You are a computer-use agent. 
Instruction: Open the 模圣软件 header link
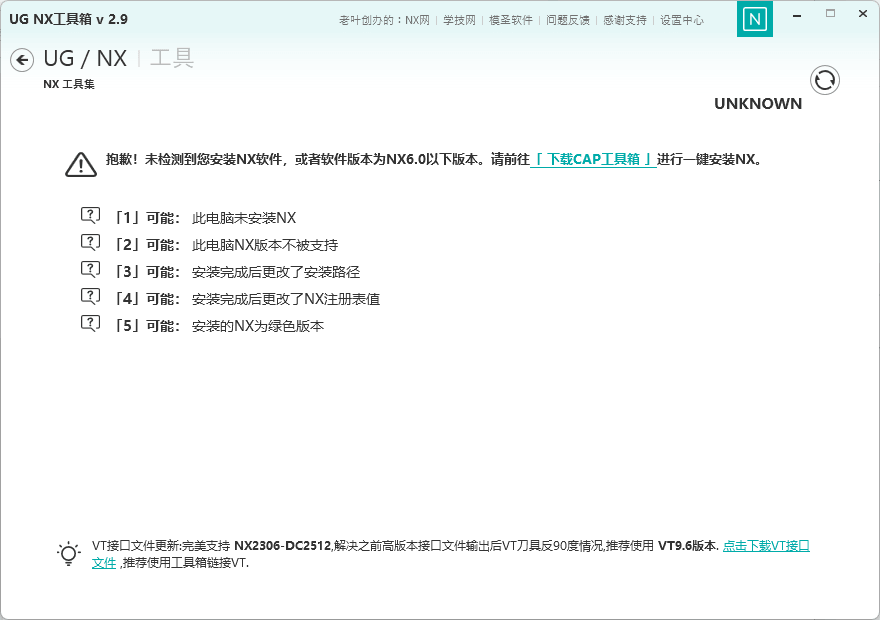click(510, 20)
